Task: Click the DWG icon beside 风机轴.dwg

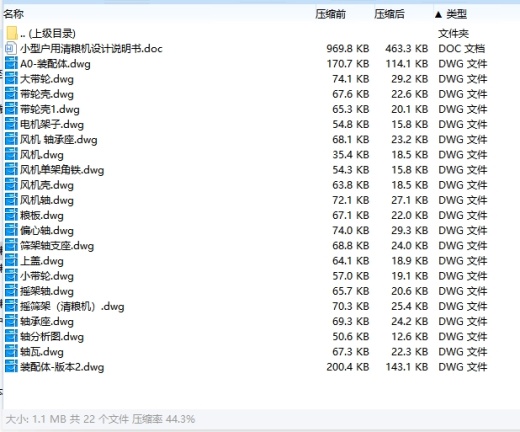Action: coord(11,200)
